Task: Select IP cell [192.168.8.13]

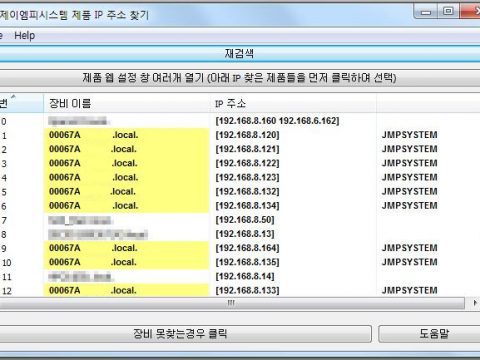Action: 245,234
